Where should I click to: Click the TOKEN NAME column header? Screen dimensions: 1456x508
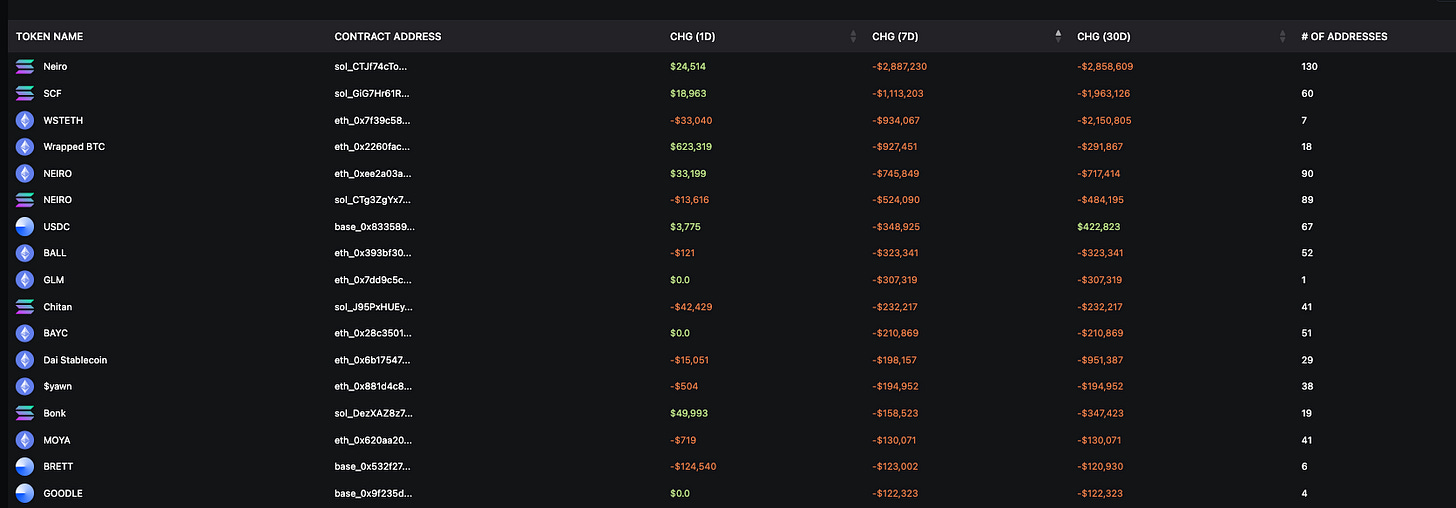point(50,37)
